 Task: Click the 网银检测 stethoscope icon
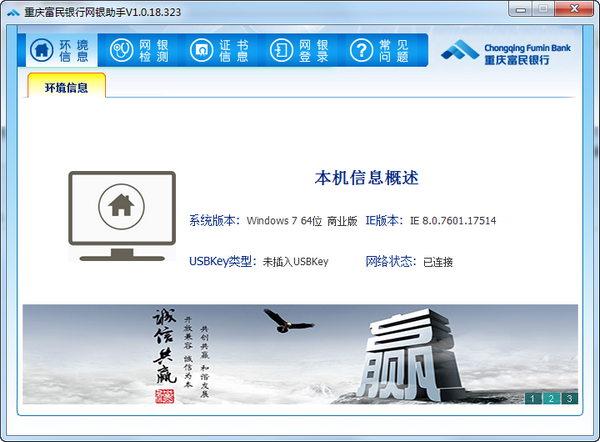pyautogui.click(x=121, y=50)
